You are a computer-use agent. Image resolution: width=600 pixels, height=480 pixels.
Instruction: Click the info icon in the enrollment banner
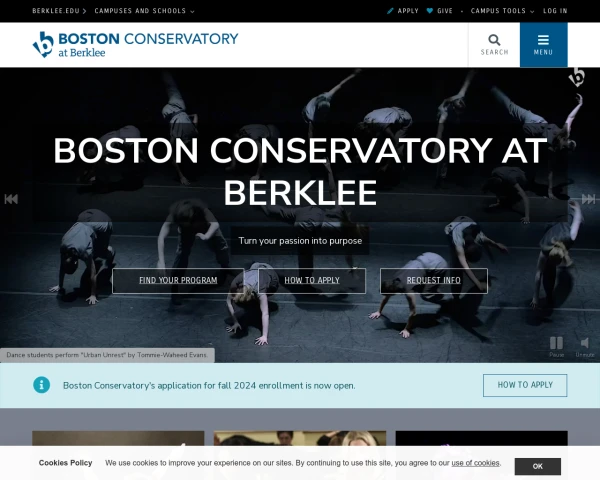(41, 385)
